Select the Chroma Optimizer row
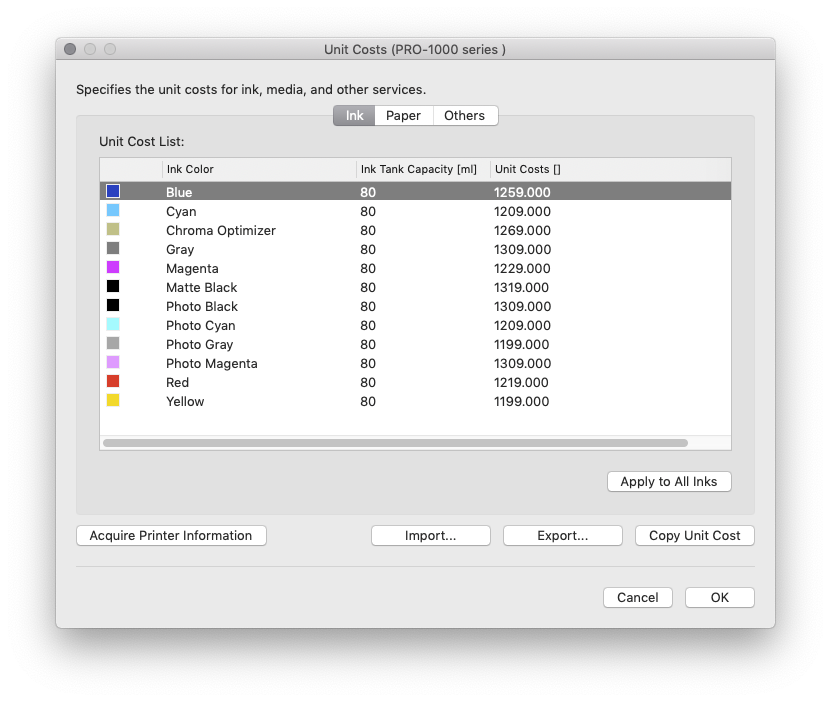 click(x=220, y=230)
